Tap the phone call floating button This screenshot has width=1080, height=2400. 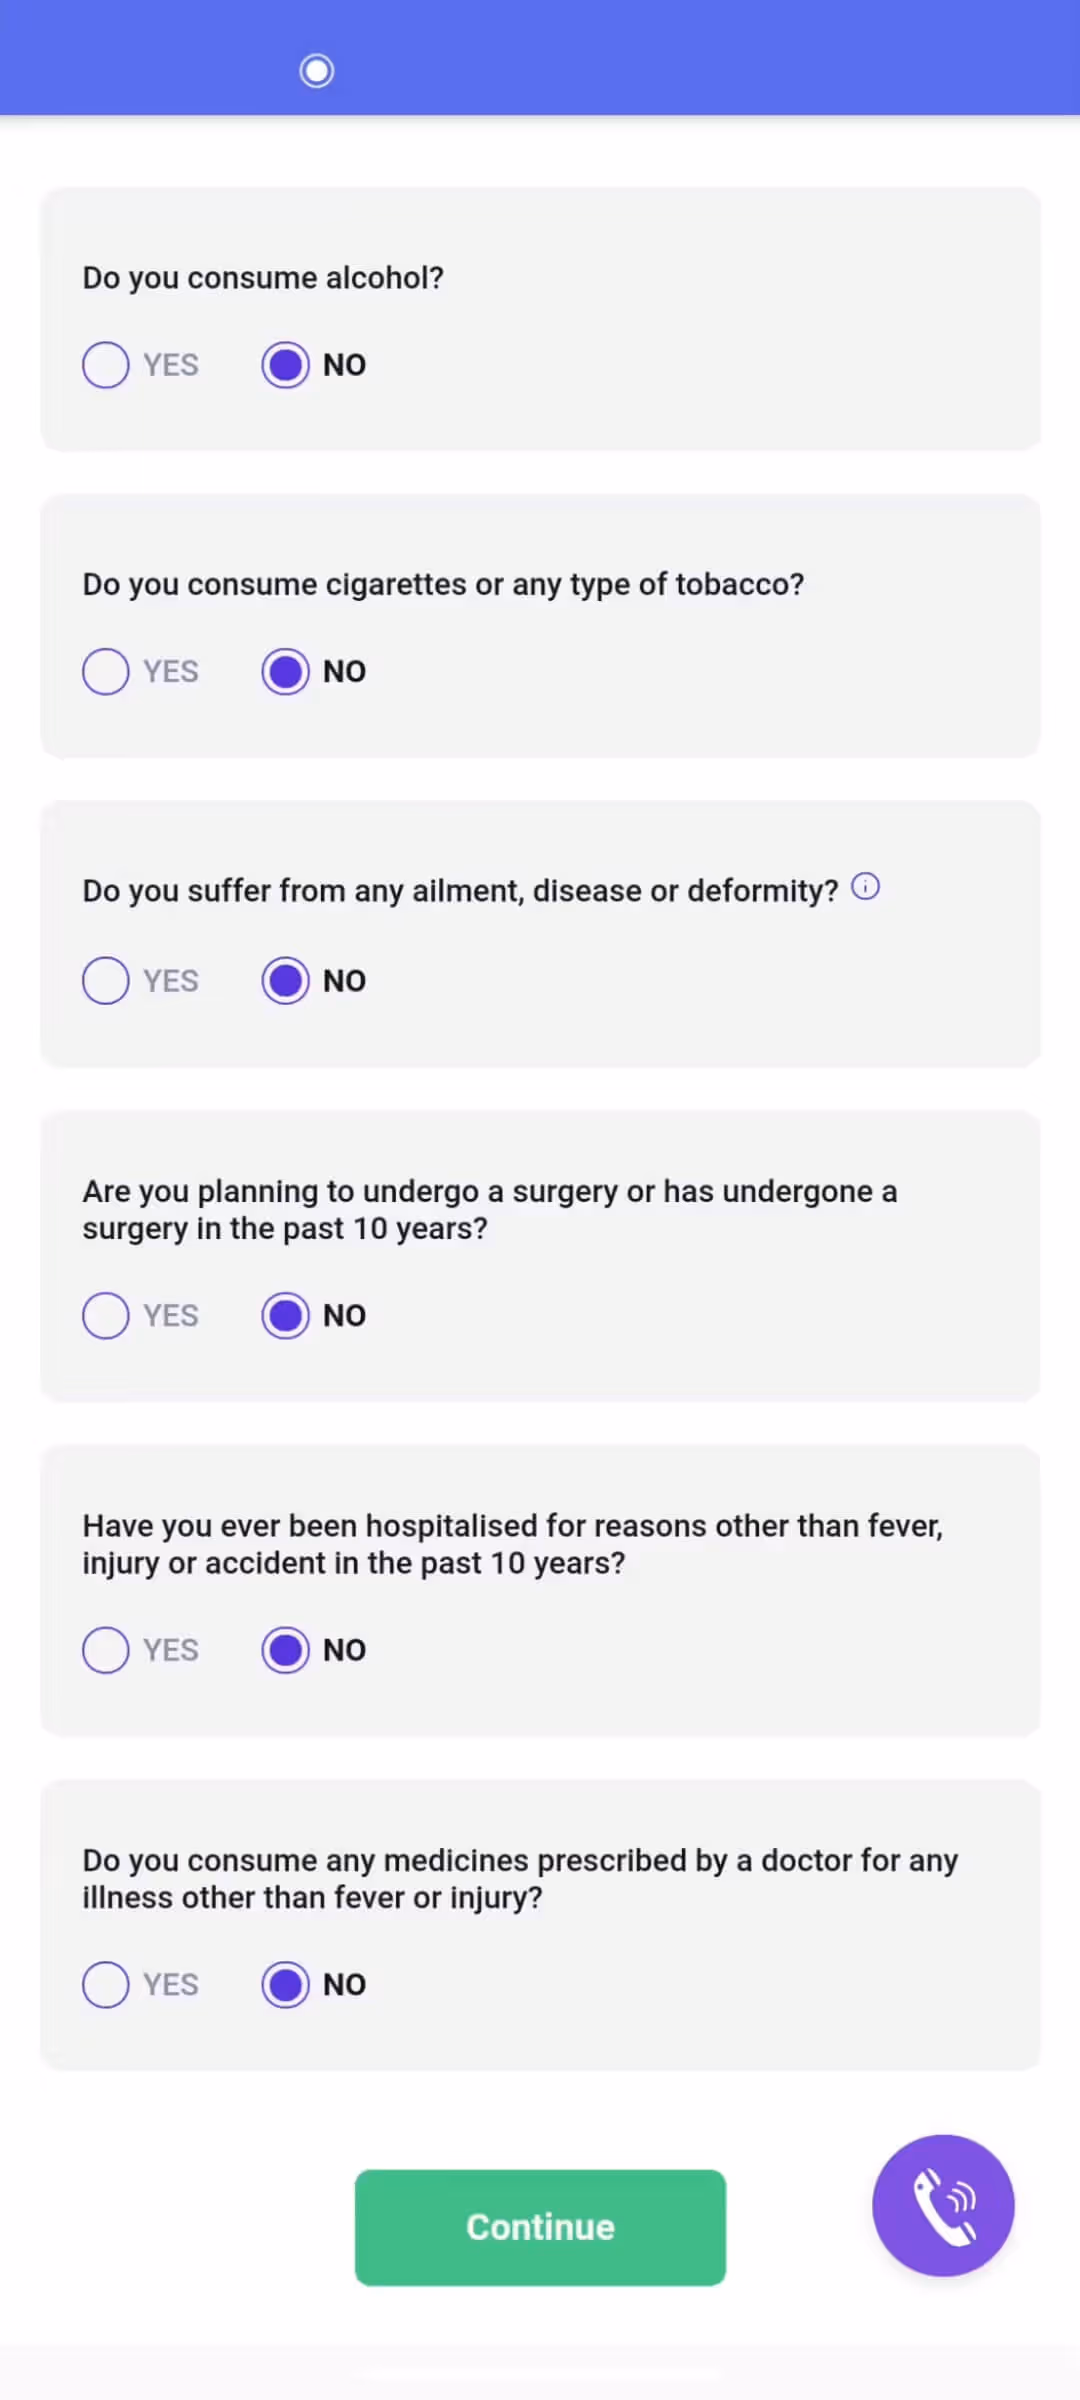tap(943, 2205)
